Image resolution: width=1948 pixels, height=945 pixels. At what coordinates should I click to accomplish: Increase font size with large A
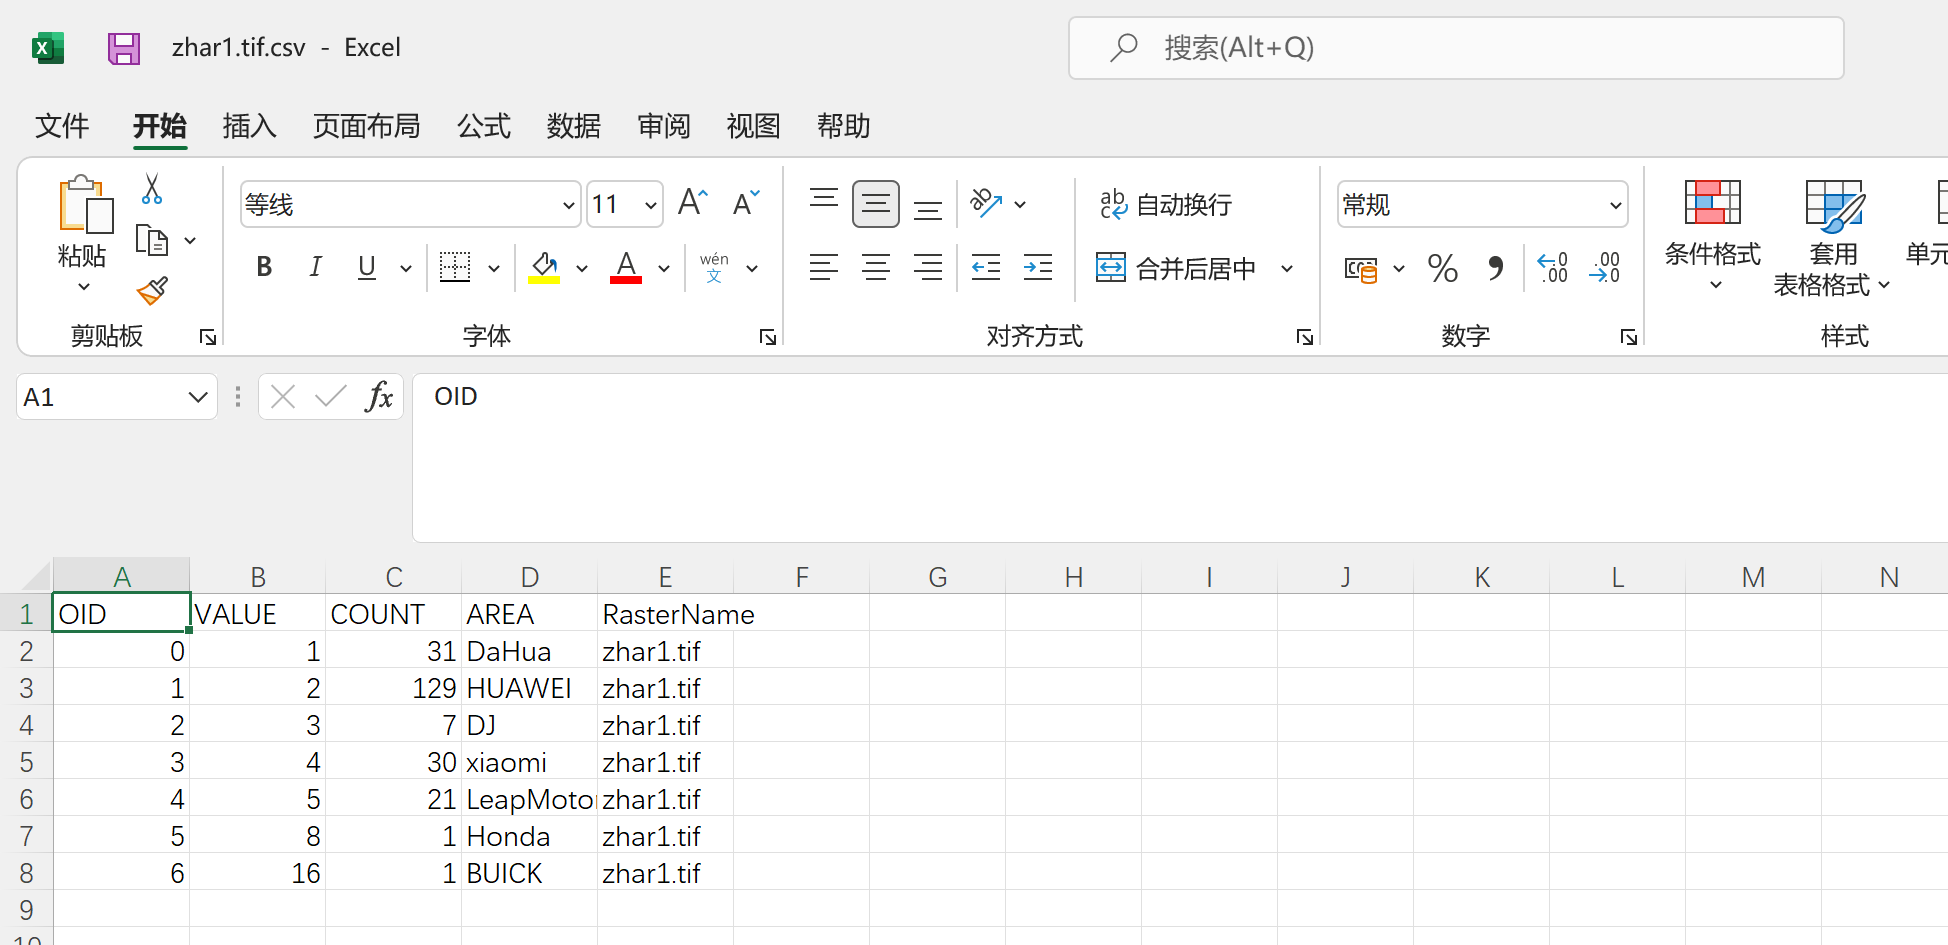tap(693, 203)
